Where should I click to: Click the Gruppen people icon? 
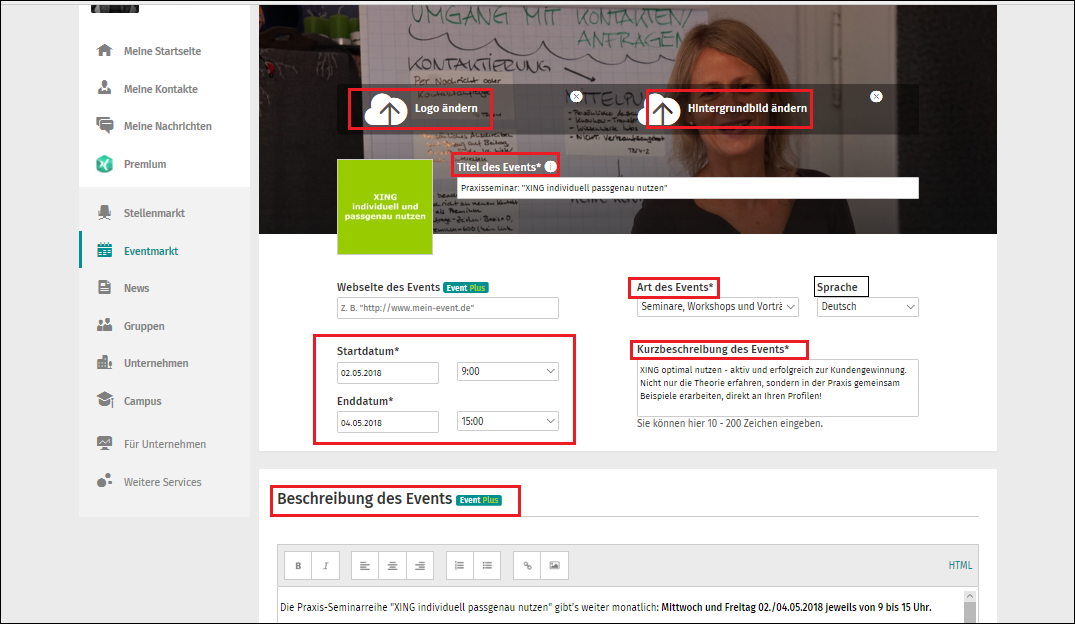pos(104,325)
